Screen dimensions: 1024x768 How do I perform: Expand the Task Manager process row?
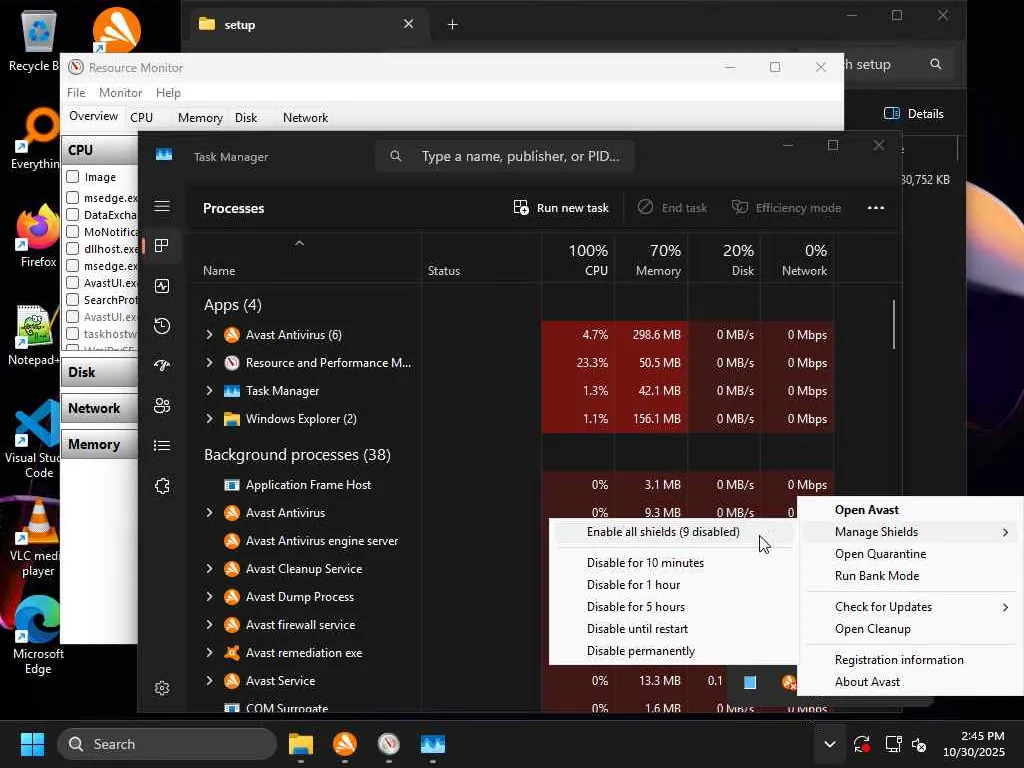tap(209, 391)
